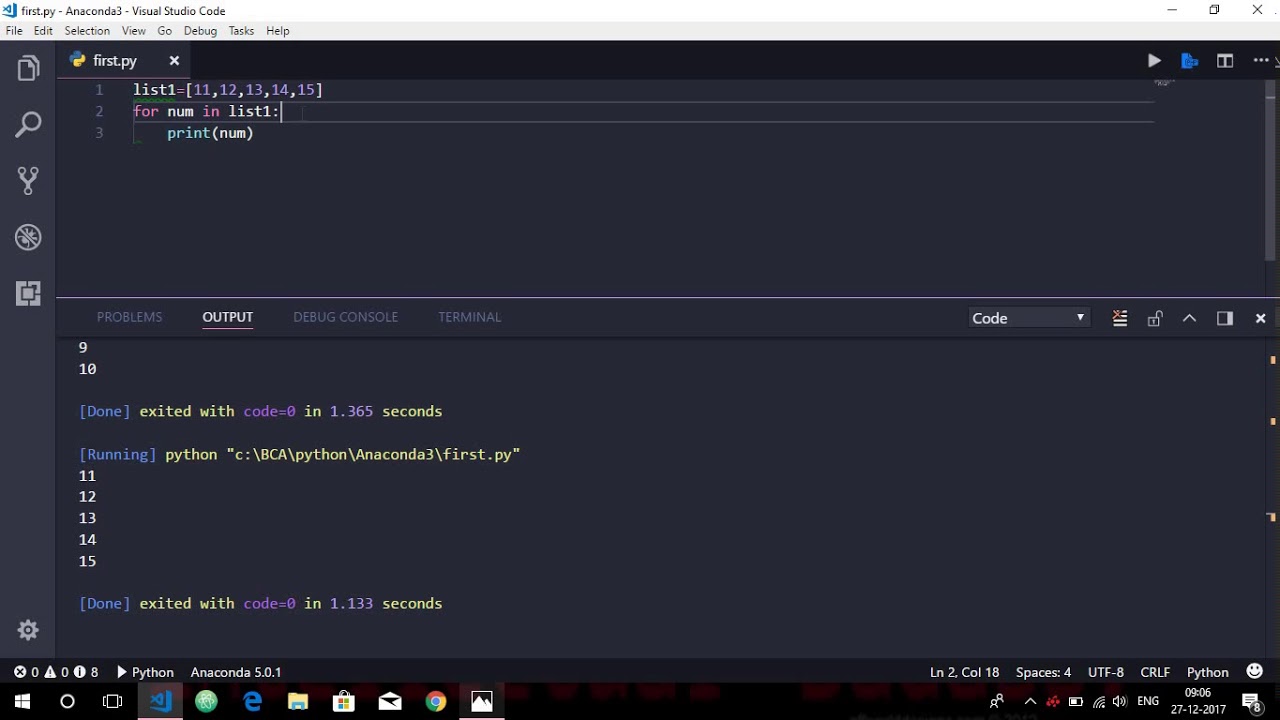1280x720 pixels.
Task: Split the editor
Action: 1225,61
